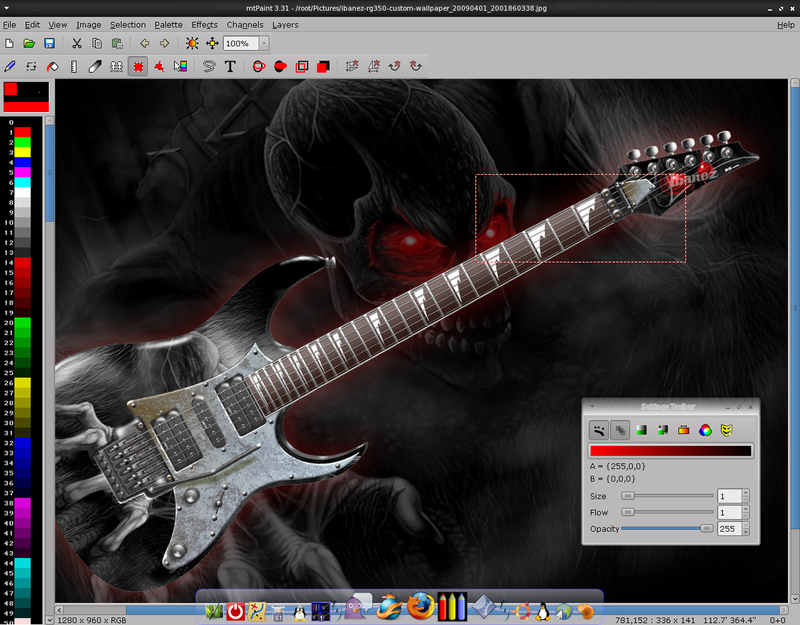Save the image with floppy disk icon
The image size is (800, 625).
coord(49,43)
